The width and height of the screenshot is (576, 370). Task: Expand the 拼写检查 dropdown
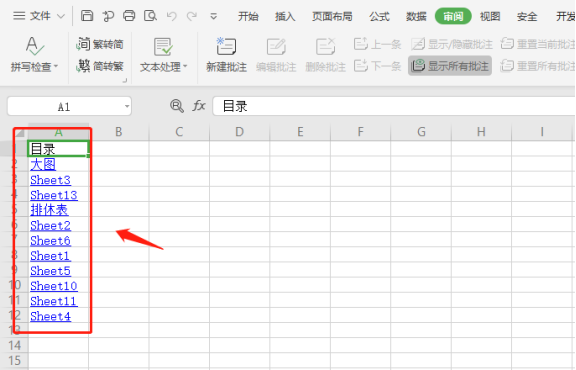pos(56,67)
